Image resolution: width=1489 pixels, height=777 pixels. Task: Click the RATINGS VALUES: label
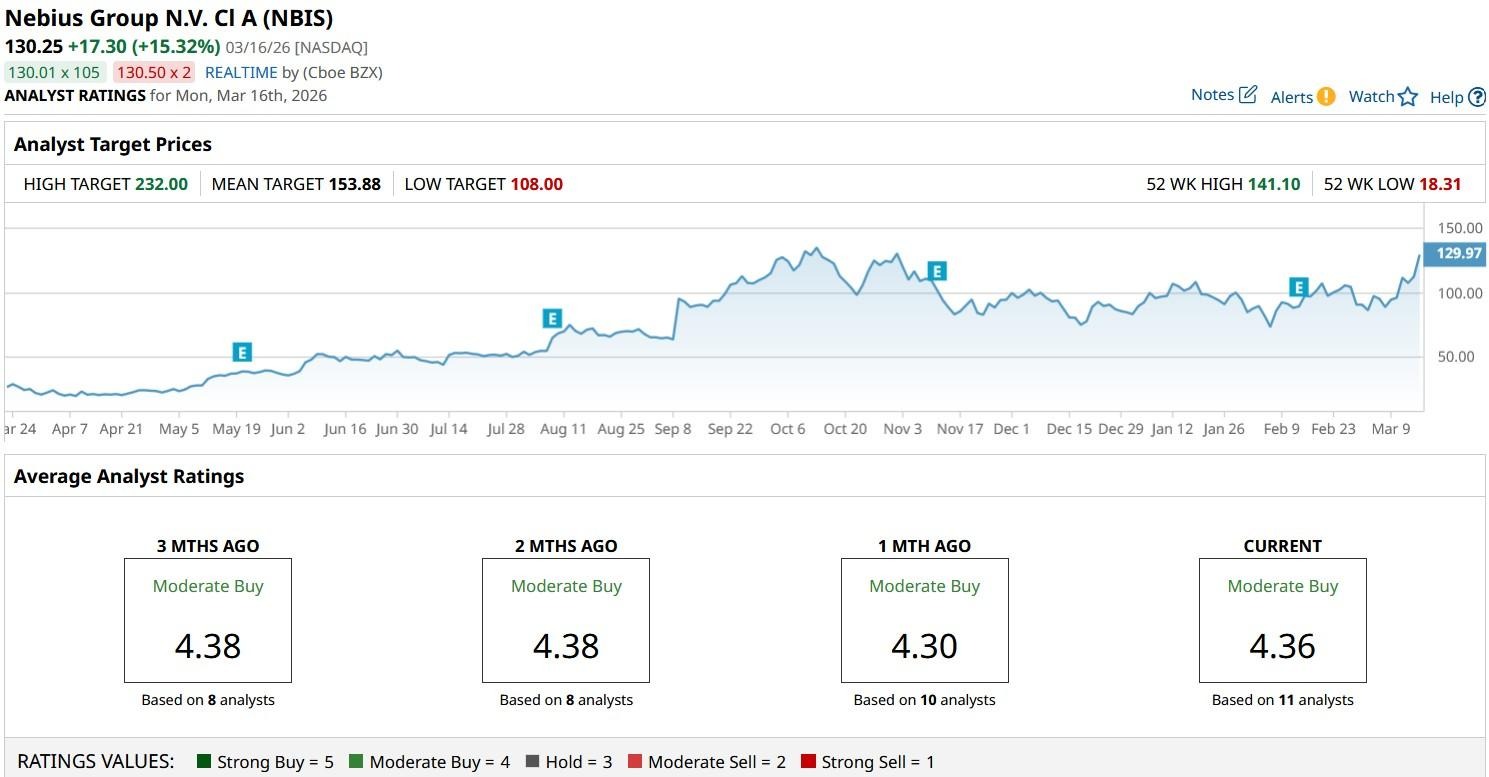click(96, 762)
